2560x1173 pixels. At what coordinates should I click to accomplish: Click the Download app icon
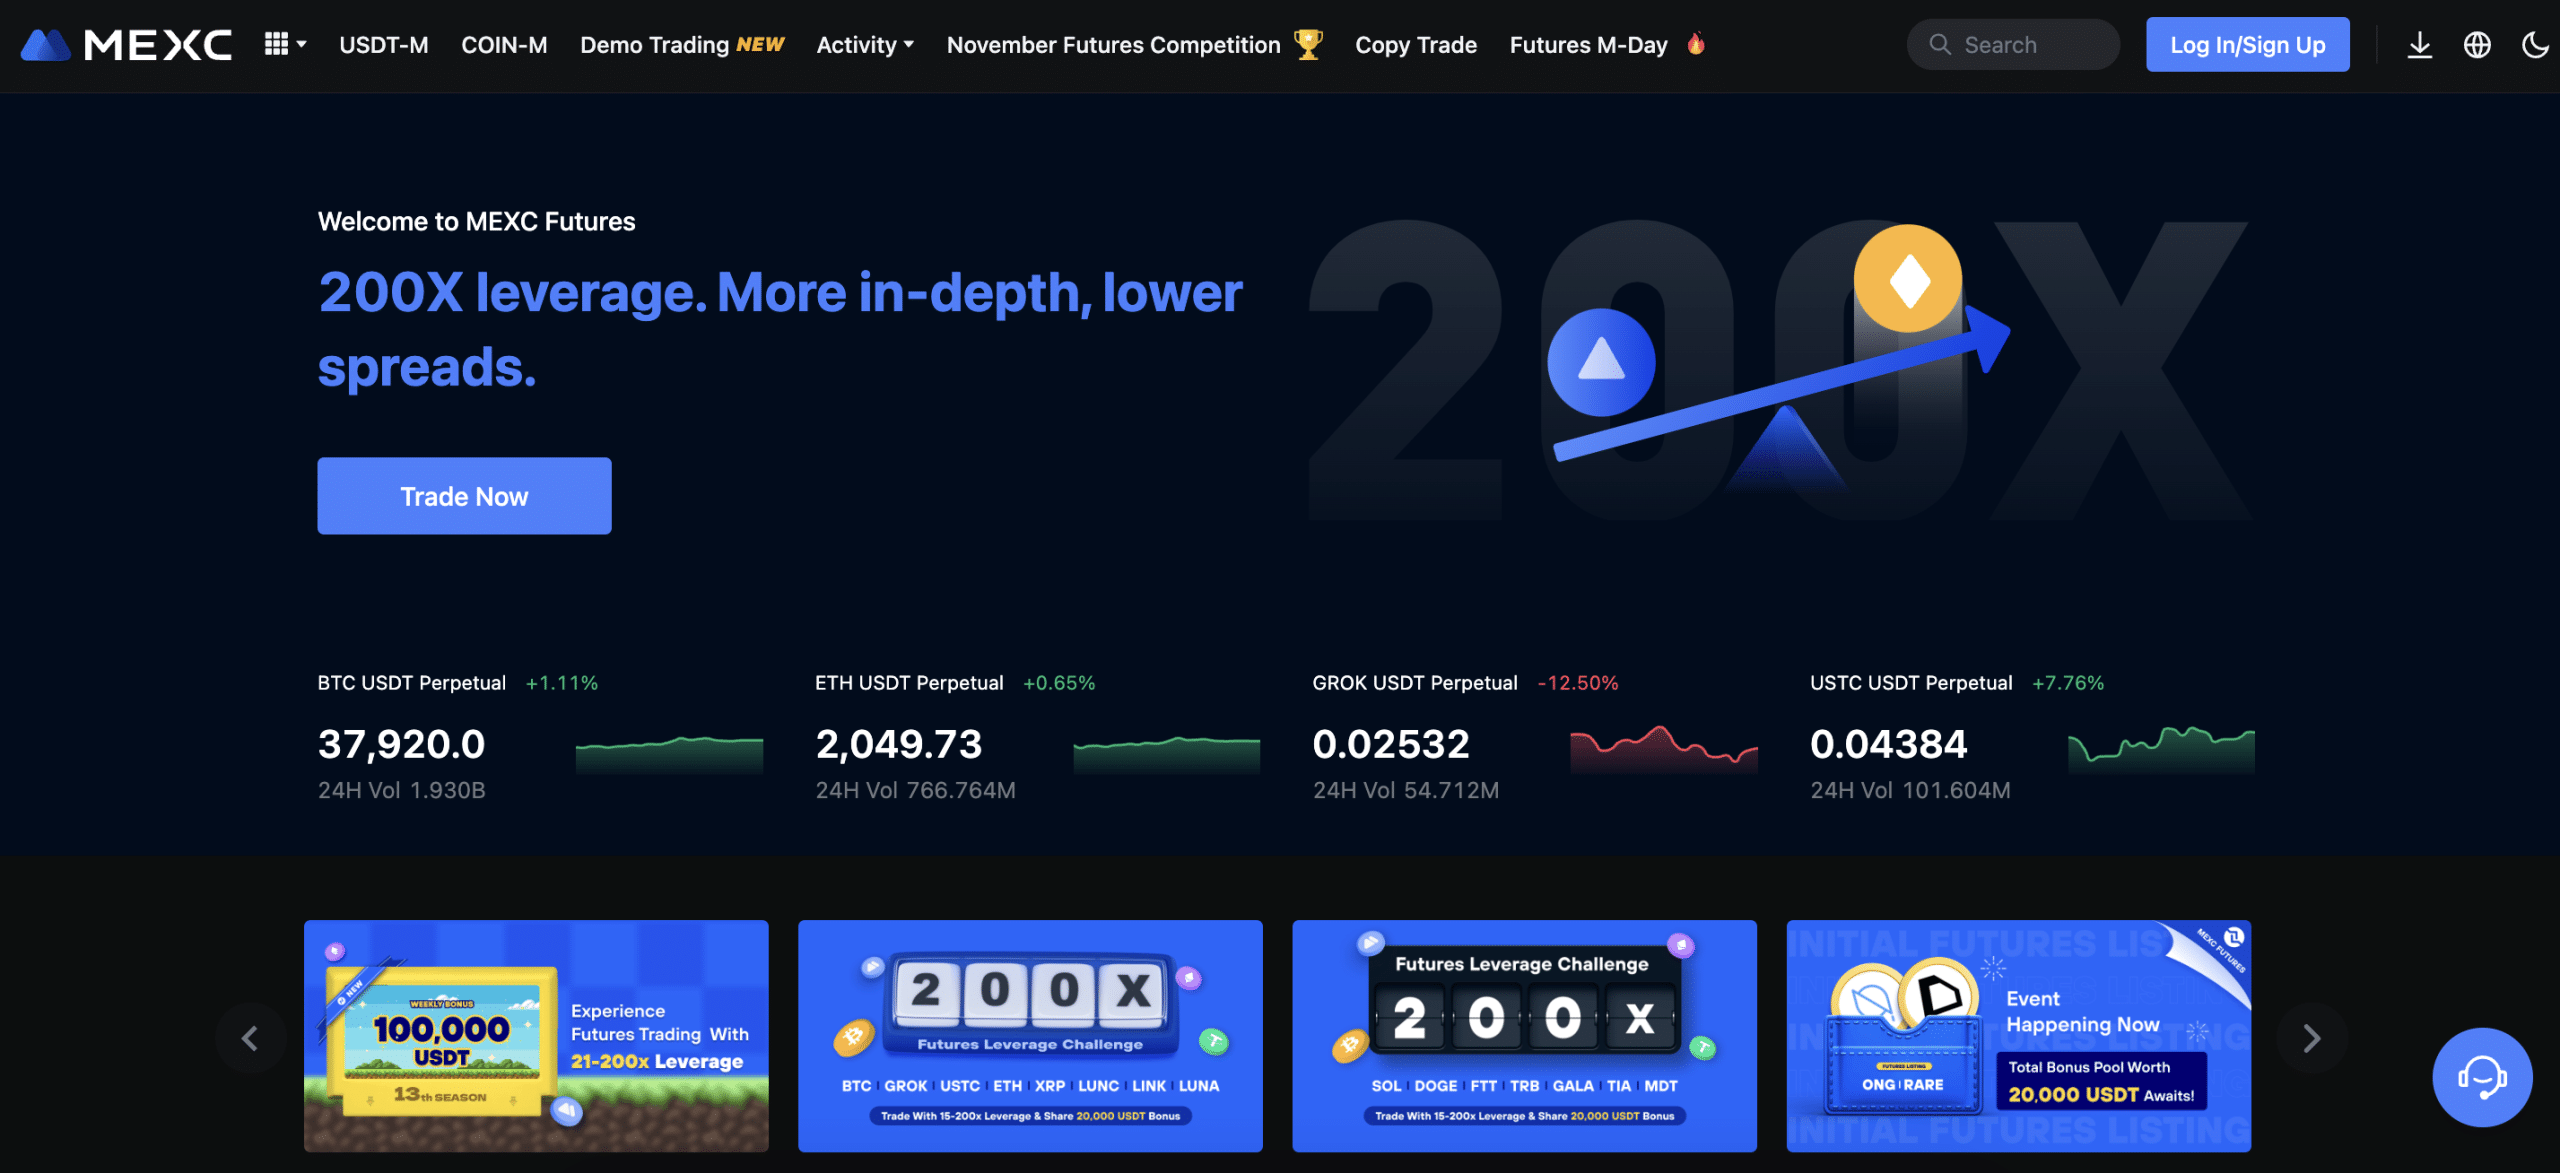point(2420,42)
